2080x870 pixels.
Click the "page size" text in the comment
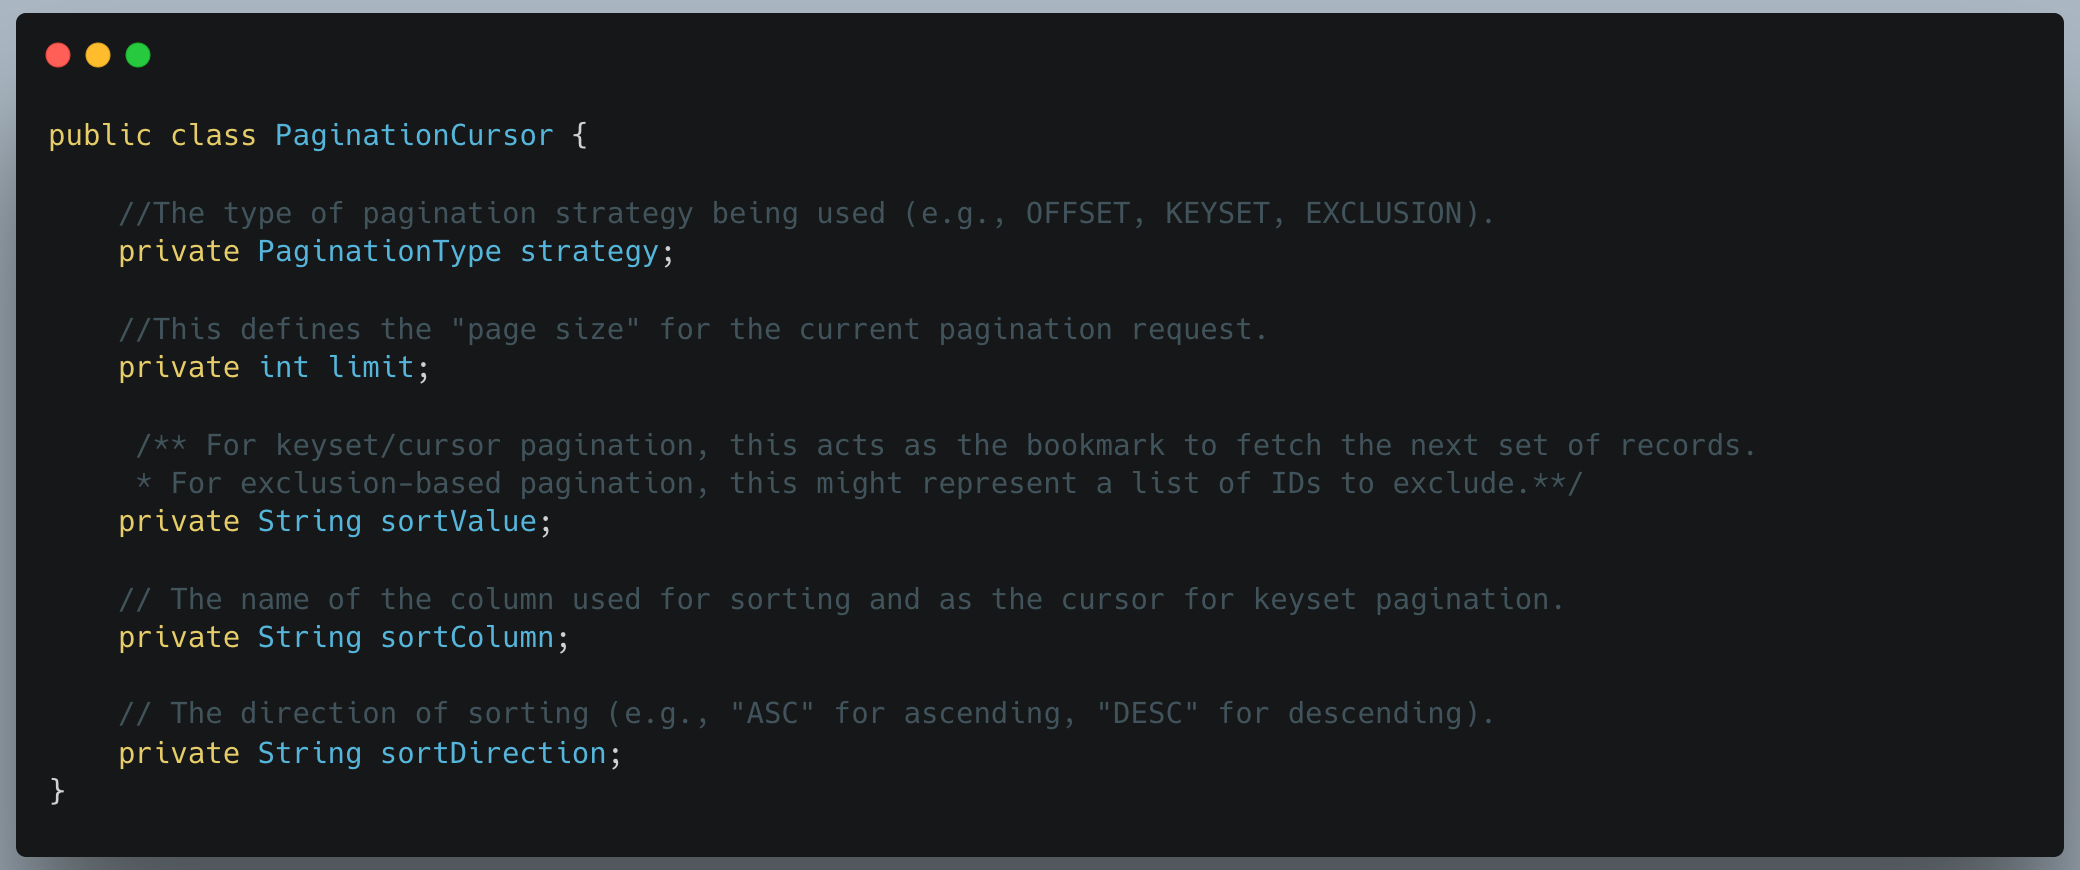pos(545,329)
